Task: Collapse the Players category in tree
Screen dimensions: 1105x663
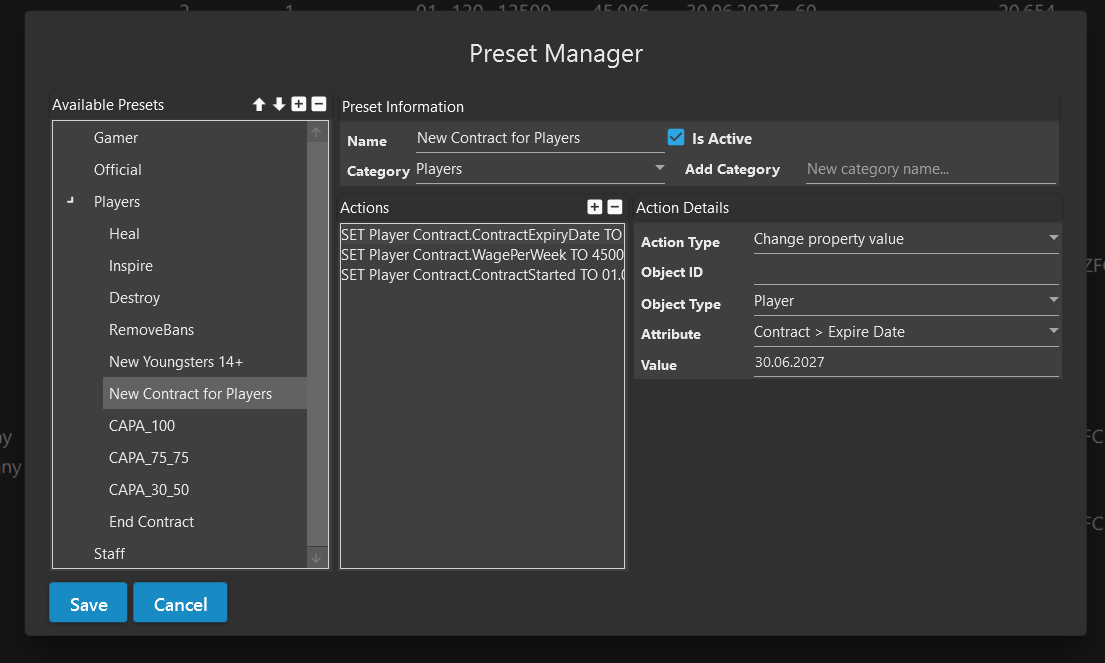Action: (70, 202)
